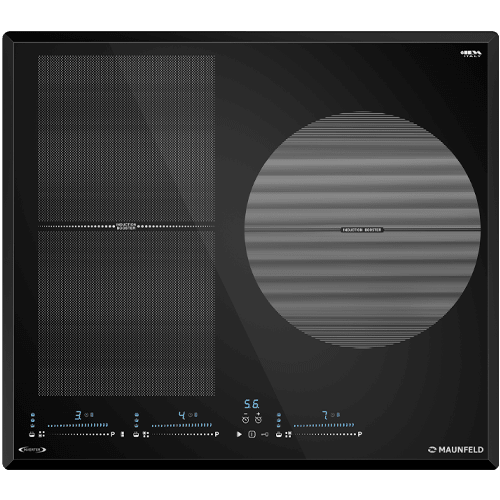Screen dimensions: 500x500
Task: Set left zone slider to Boost P
Action: click(113, 434)
